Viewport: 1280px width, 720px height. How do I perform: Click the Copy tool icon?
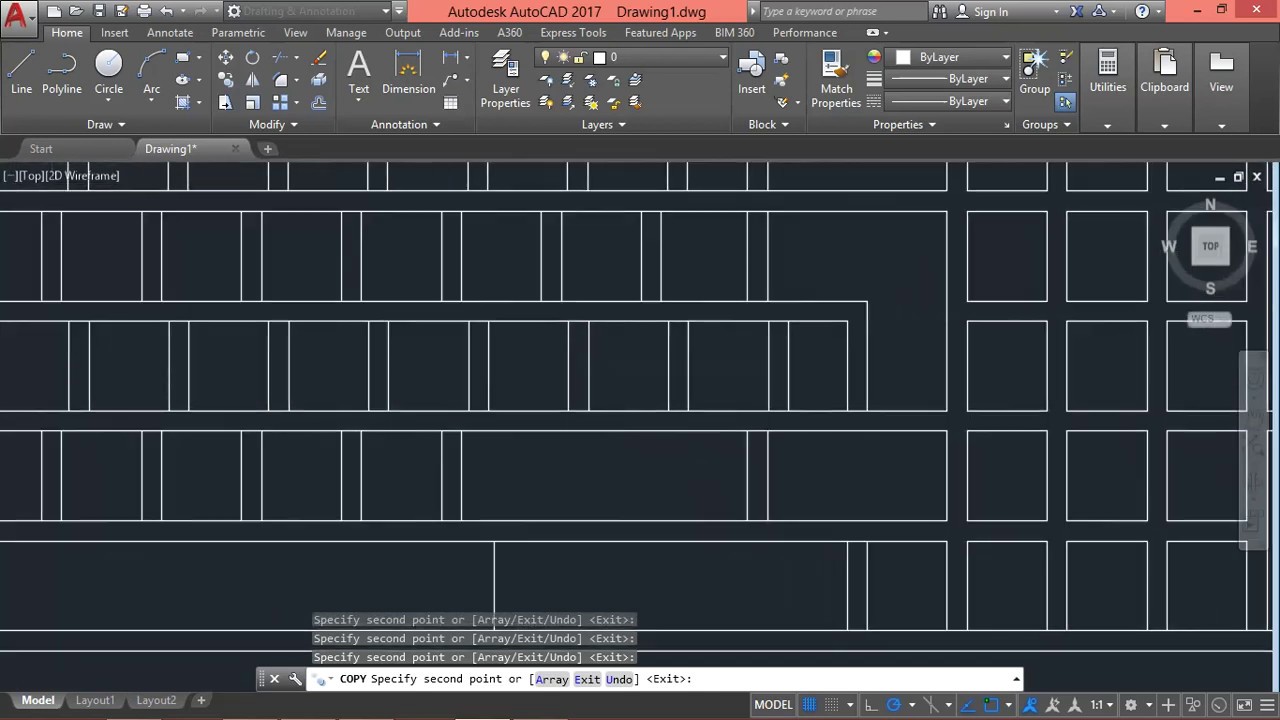(x=226, y=80)
